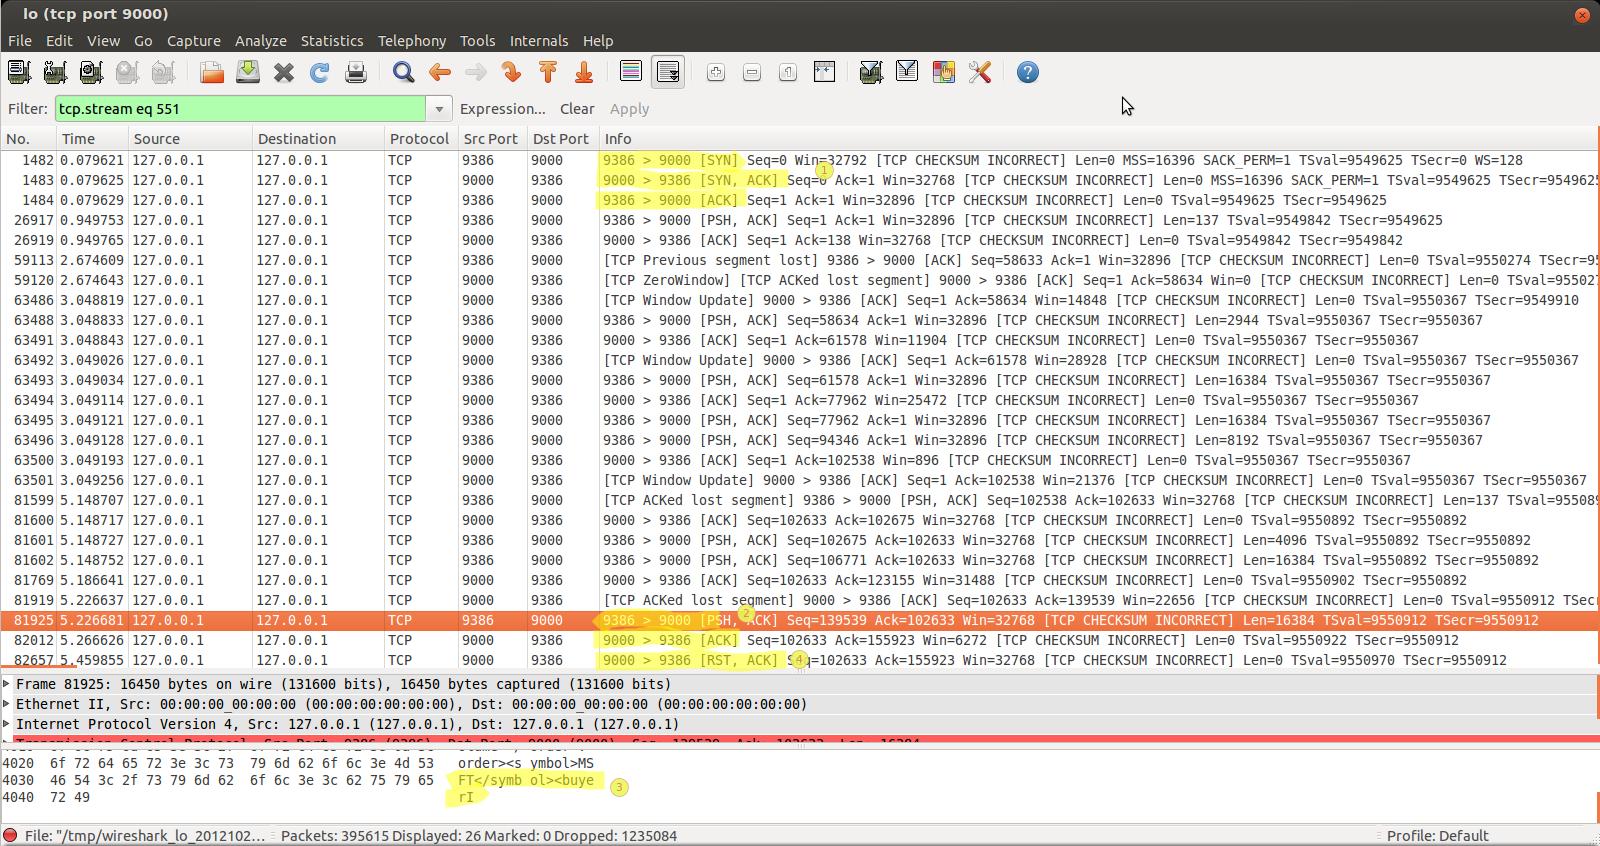This screenshot has width=1600, height=846.
Task: Select packet 59113 previous segment lost
Action: tap(799, 260)
